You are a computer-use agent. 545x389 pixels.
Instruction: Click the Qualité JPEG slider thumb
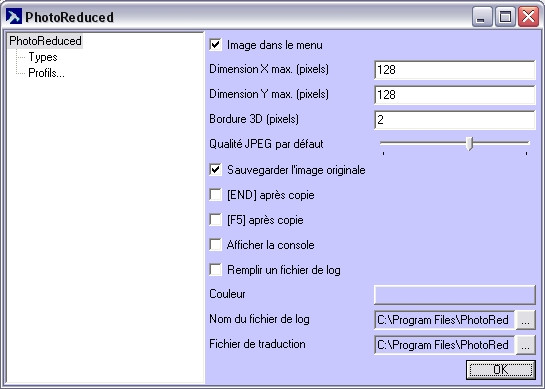point(469,143)
